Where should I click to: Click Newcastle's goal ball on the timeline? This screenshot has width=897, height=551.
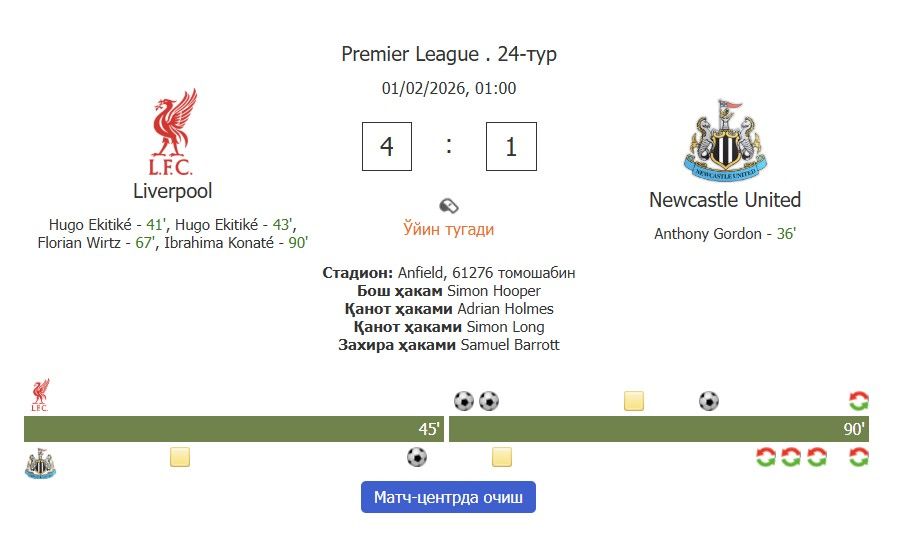coord(417,457)
